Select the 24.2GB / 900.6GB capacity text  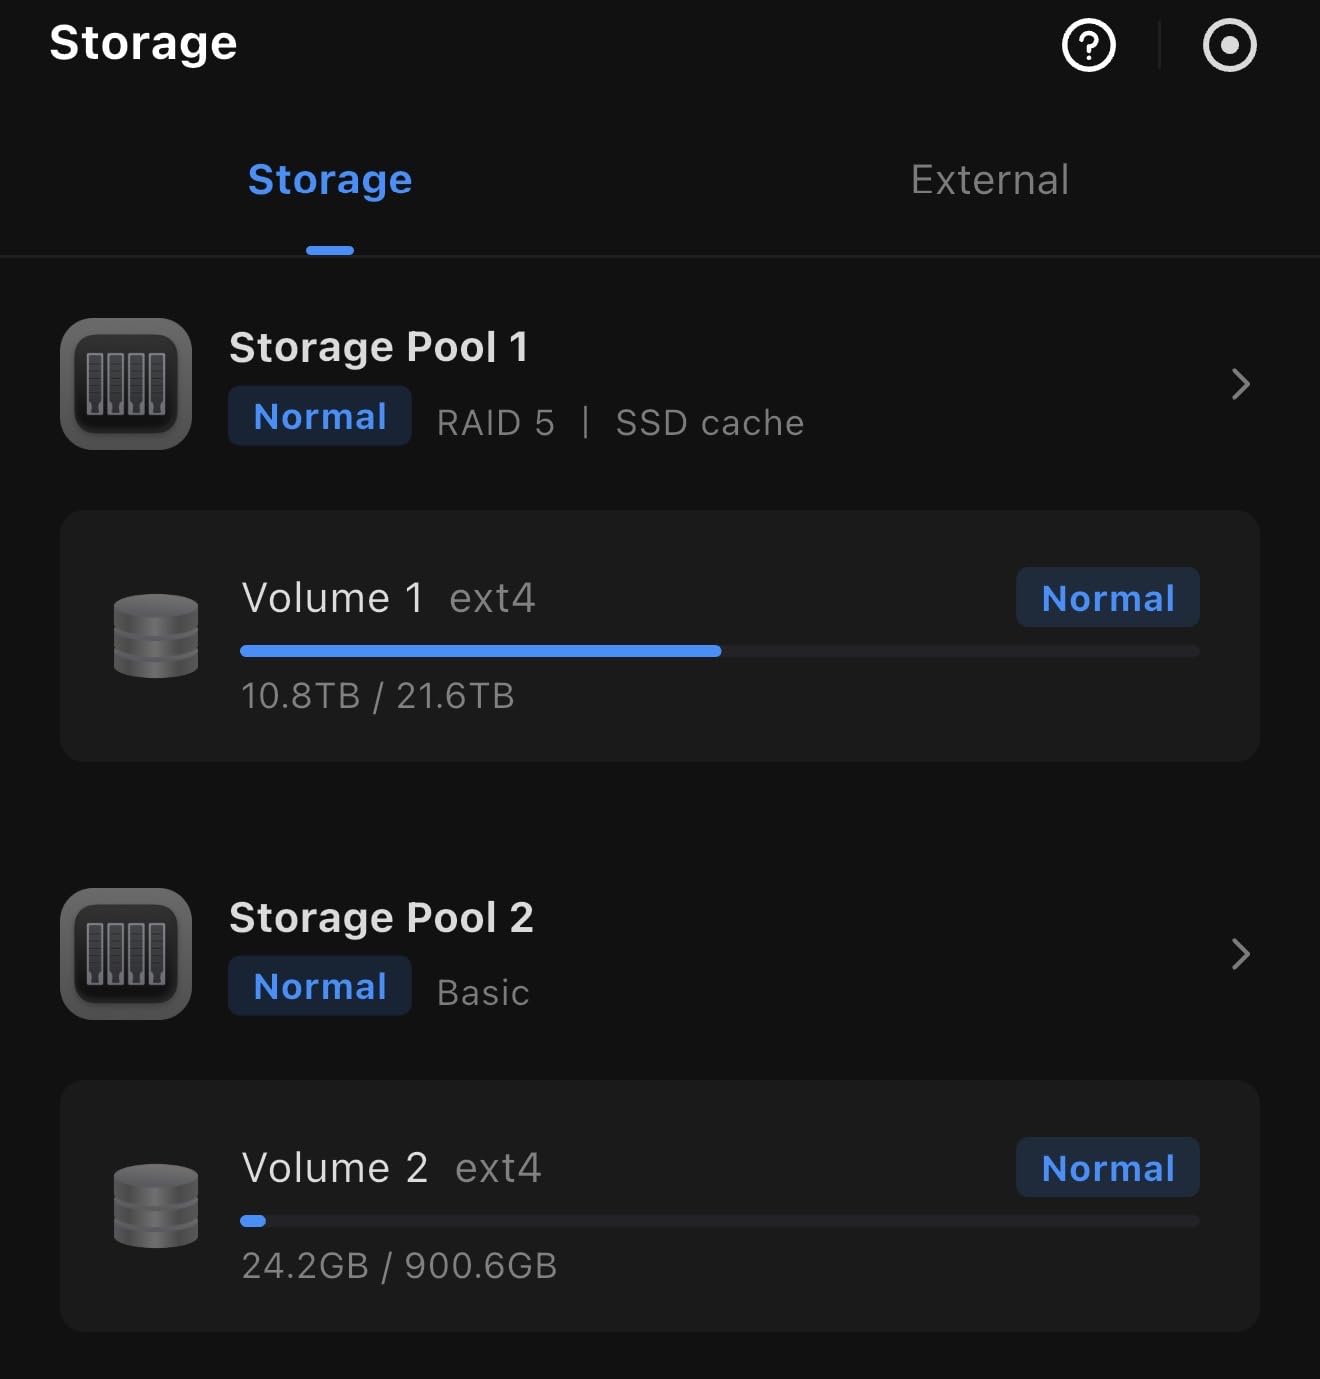(399, 1266)
